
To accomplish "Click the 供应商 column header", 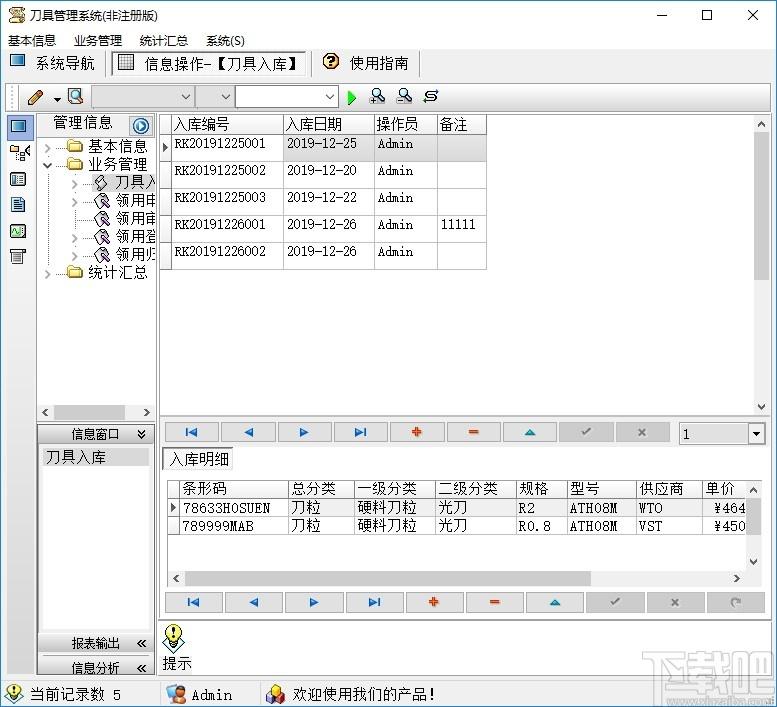I will click(669, 489).
